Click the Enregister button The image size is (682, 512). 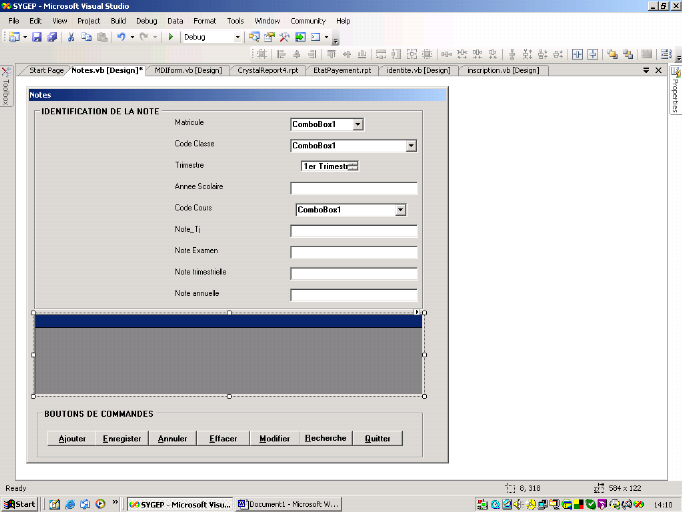[x=122, y=439]
